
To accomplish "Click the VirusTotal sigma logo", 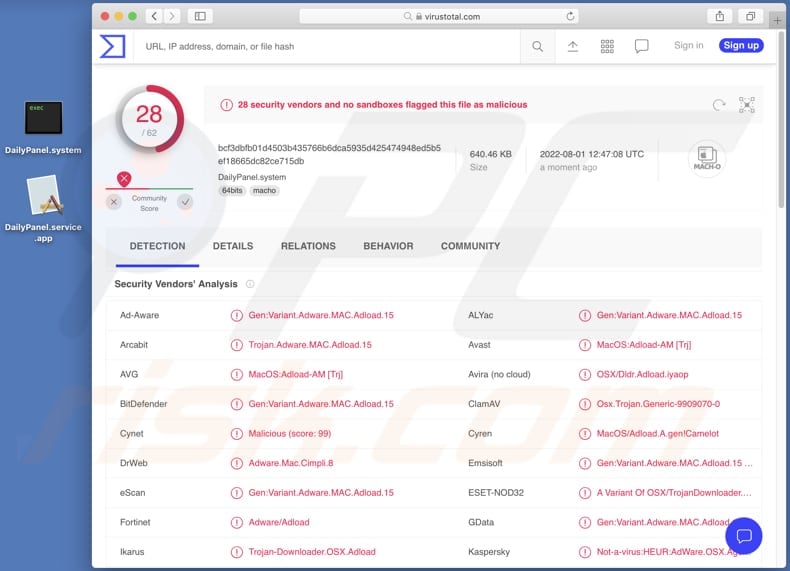I will point(112,46).
